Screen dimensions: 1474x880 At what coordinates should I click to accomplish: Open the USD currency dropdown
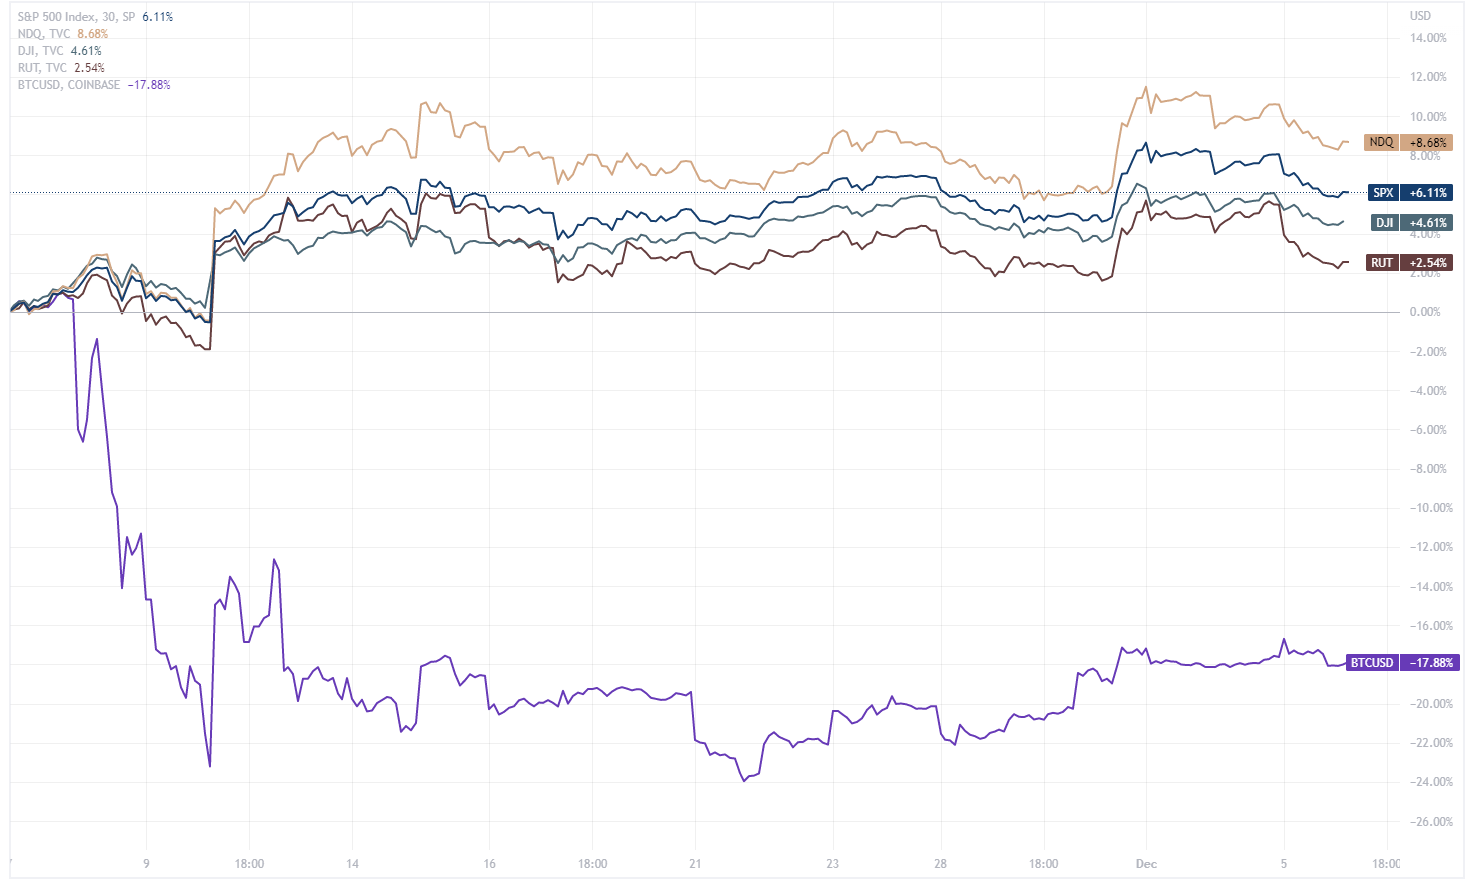(1420, 16)
